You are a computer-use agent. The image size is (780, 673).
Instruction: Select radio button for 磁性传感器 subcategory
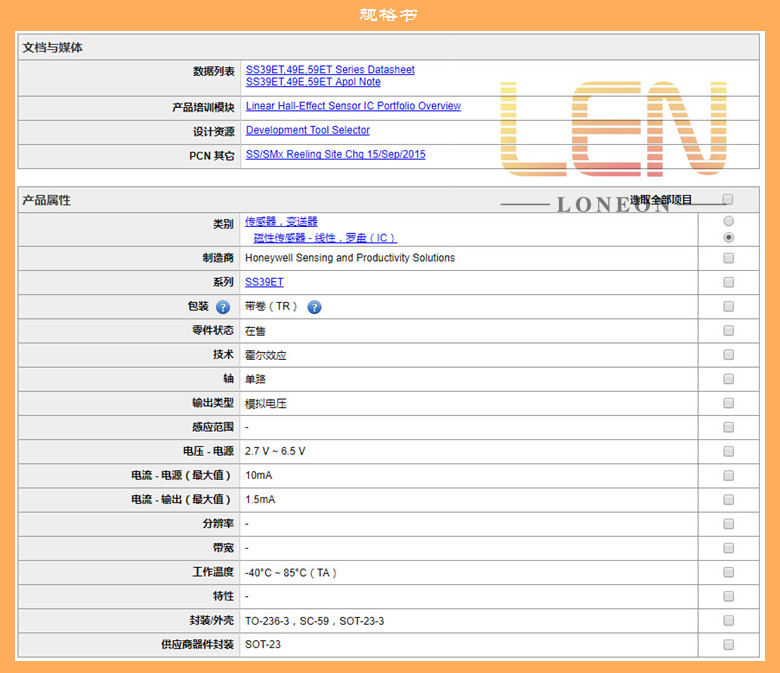click(x=728, y=237)
